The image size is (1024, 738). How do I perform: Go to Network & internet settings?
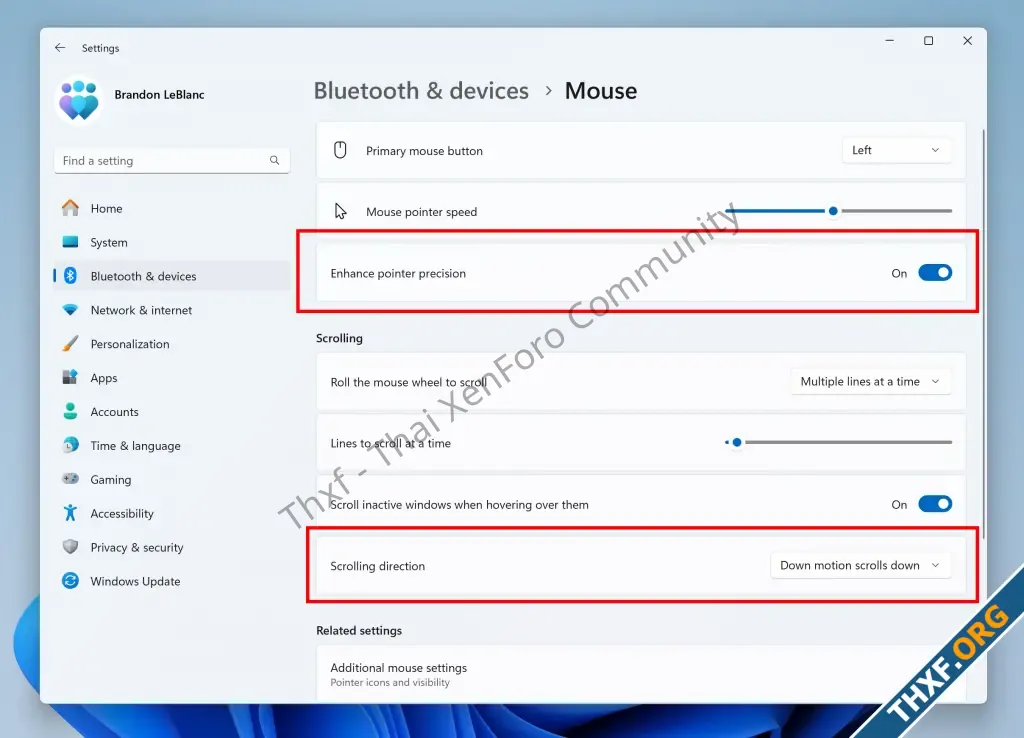click(x=172, y=310)
